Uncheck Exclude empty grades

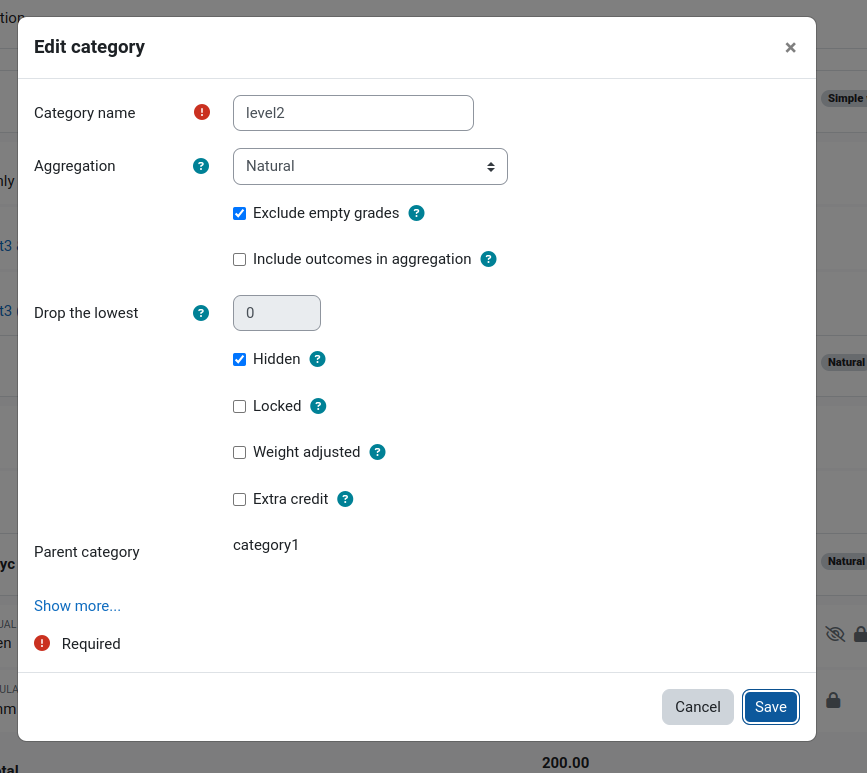[x=239, y=213]
